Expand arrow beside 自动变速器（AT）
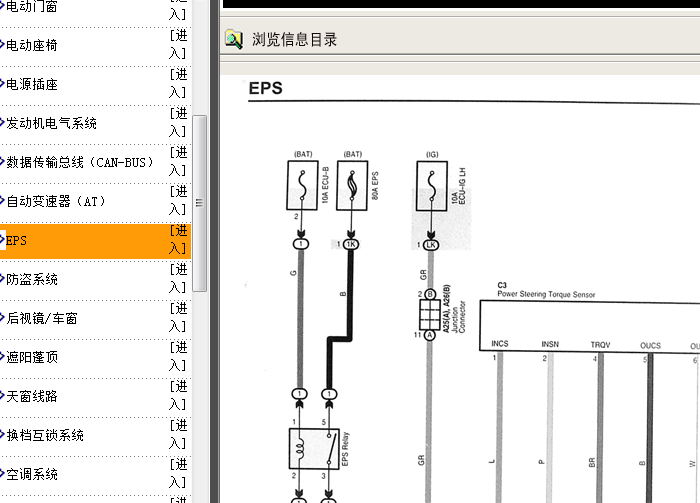Image resolution: width=700 pixels, height=503 pixels. click(x=2, y=200)
